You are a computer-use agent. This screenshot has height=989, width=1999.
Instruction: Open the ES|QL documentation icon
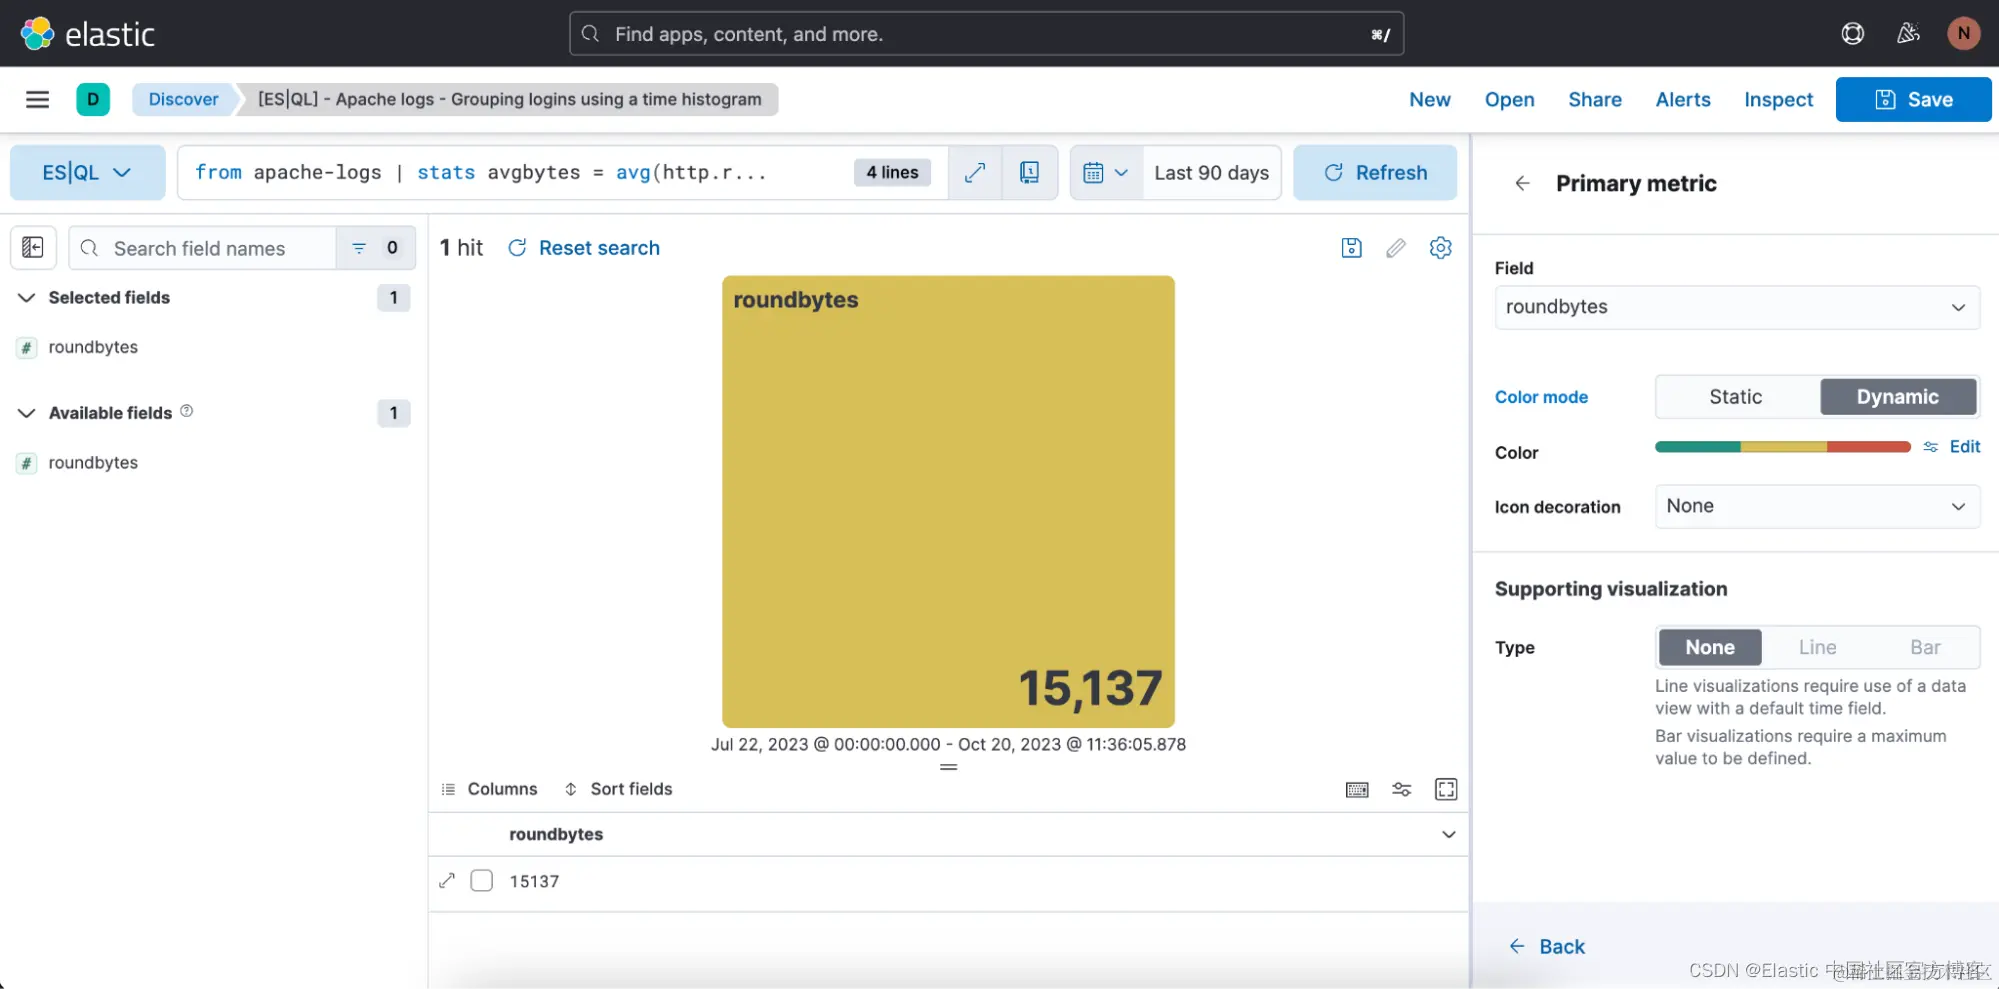point(1029,173)
